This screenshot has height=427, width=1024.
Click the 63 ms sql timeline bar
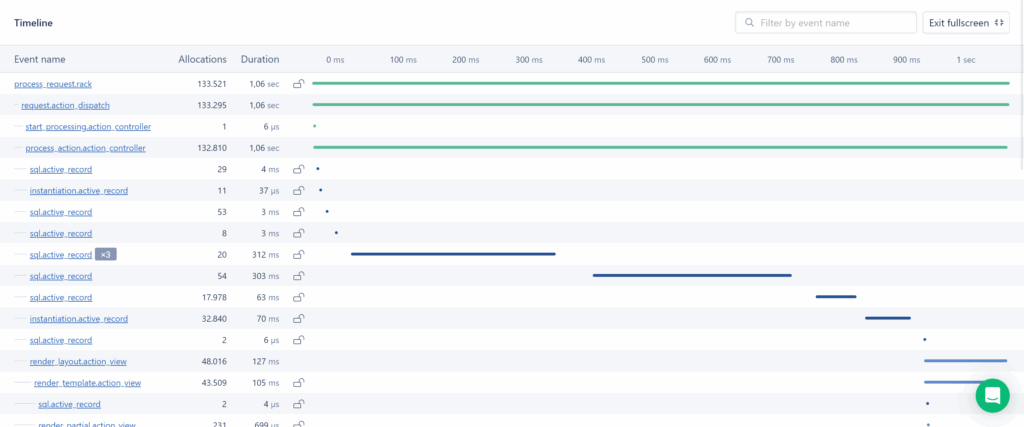(x=836, y=296)
